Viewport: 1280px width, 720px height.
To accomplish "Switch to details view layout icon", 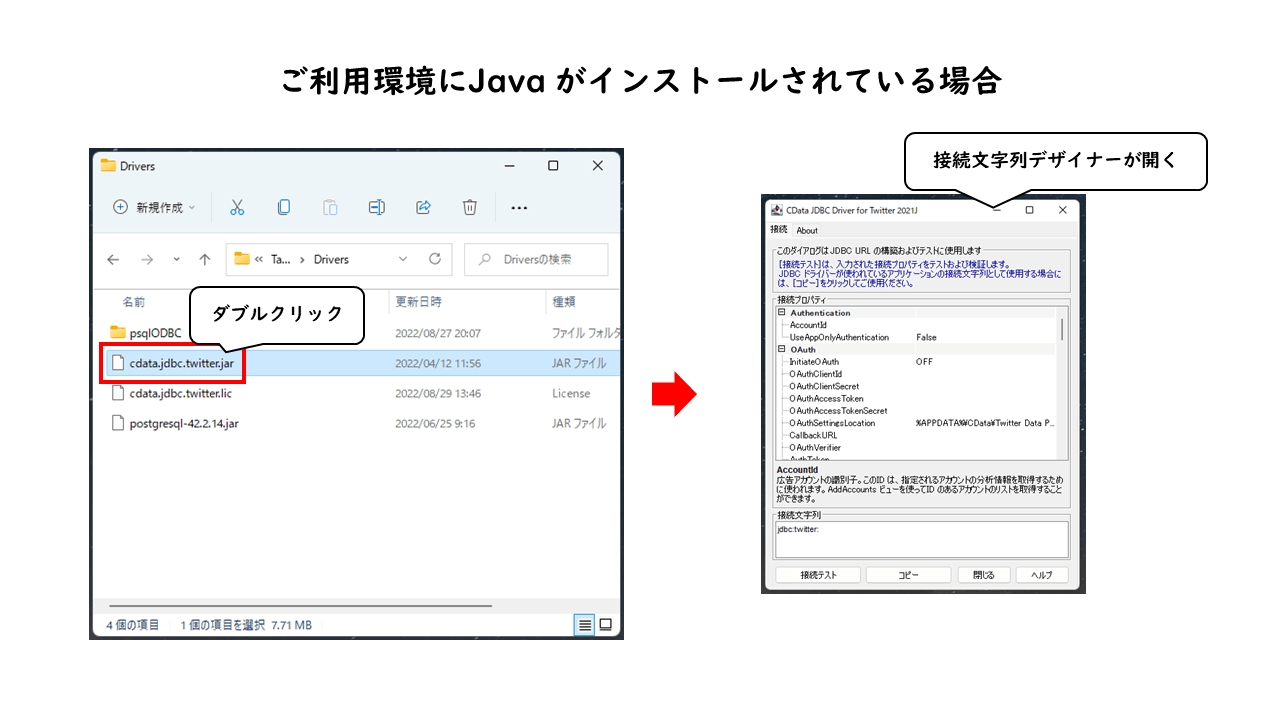I will pos(584,625).
